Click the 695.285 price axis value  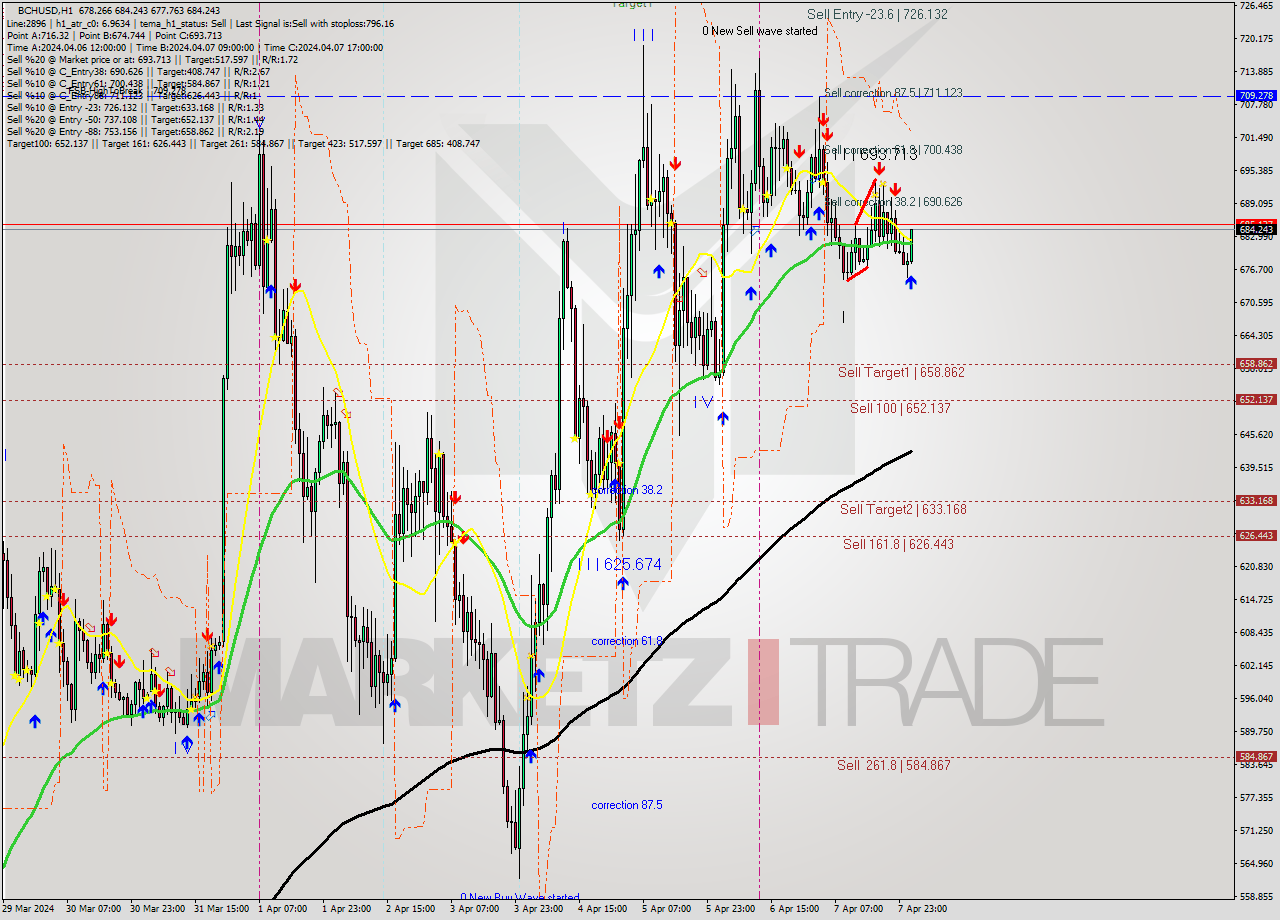[1256, 171]
